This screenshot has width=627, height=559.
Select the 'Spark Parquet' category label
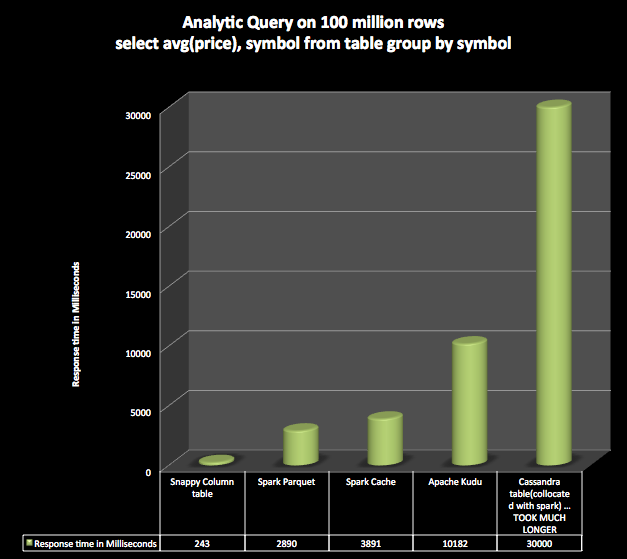coord(286,482)
